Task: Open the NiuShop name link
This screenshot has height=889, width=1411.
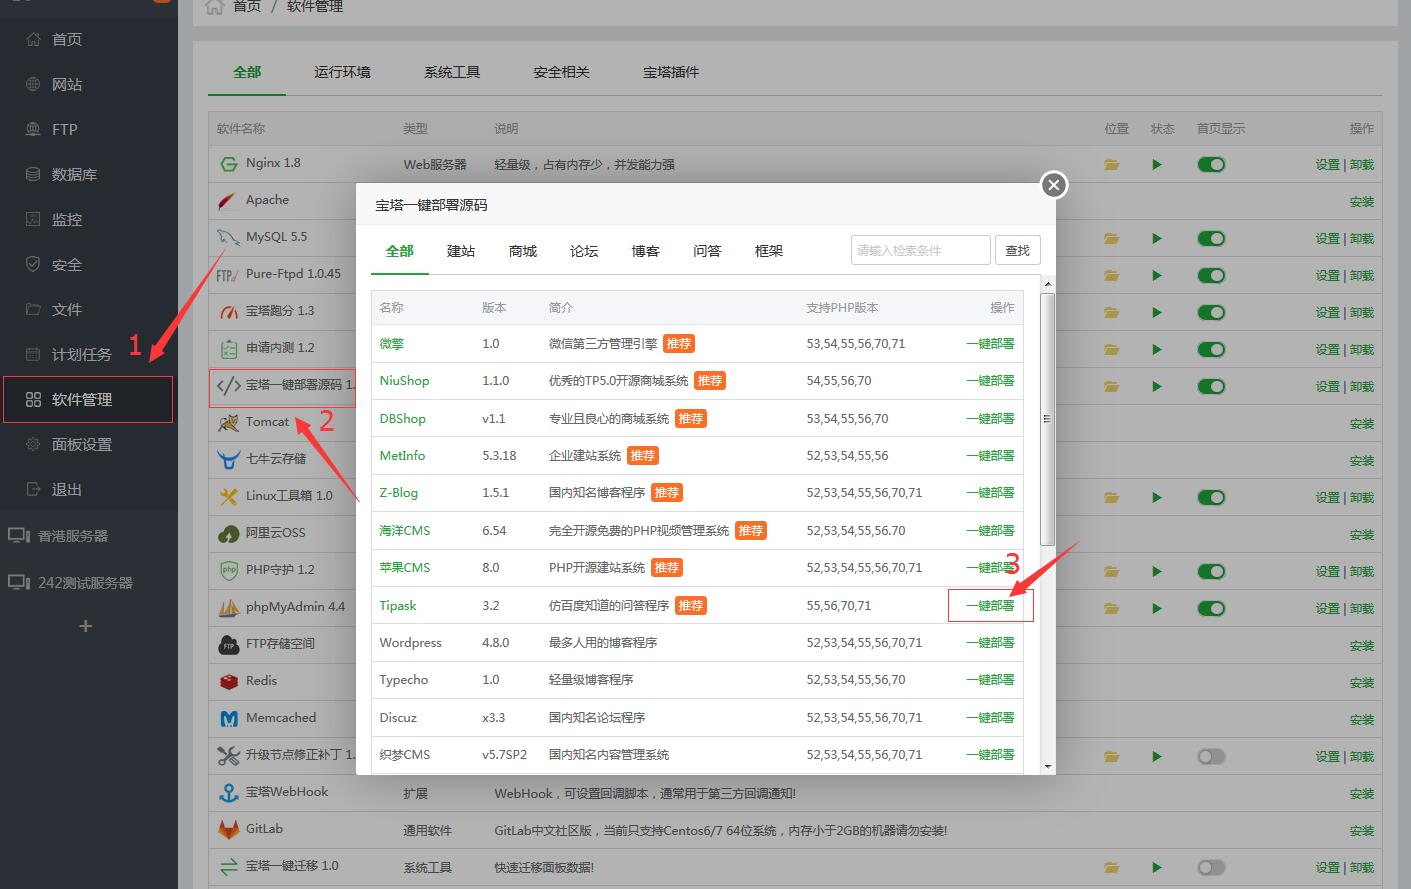Action: (x=404, y=381)
